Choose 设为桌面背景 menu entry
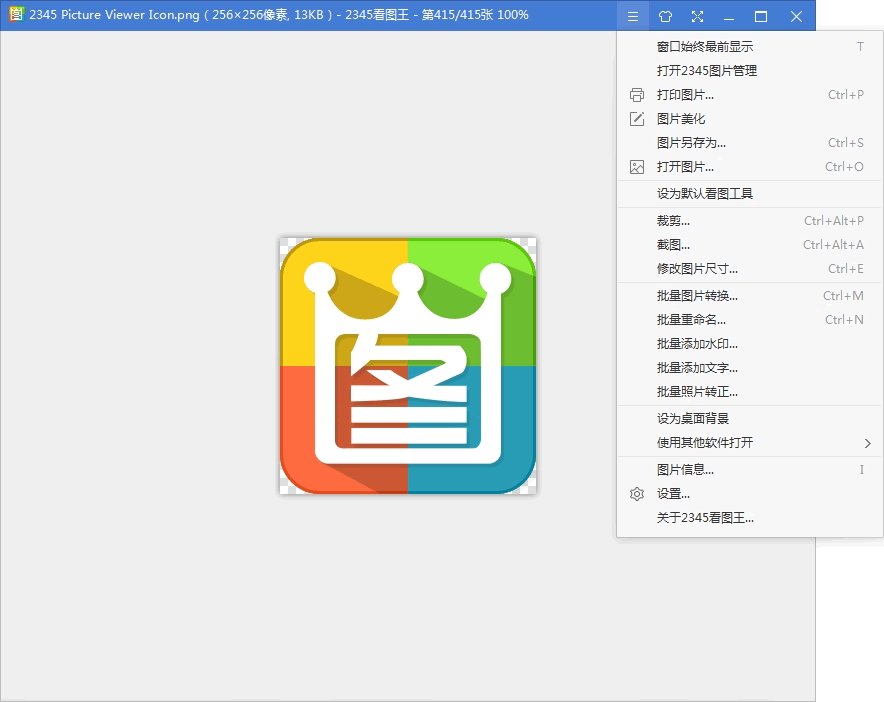 [x=692, y=419]
